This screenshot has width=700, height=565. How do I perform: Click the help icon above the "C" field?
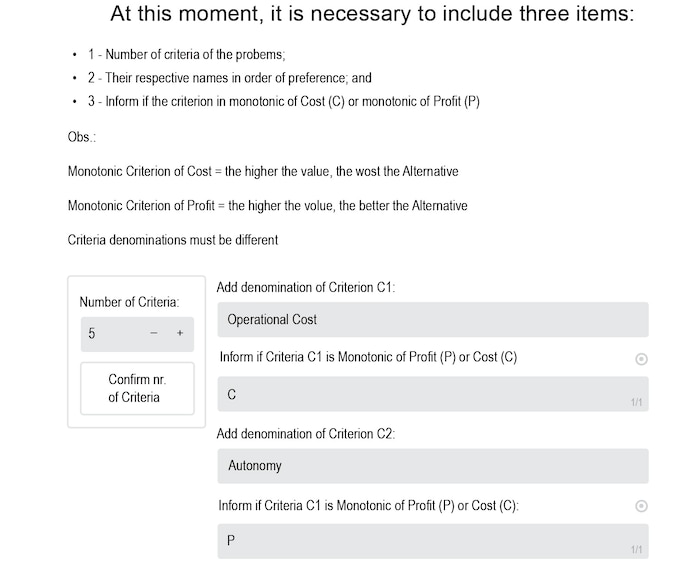pos(641,359)
